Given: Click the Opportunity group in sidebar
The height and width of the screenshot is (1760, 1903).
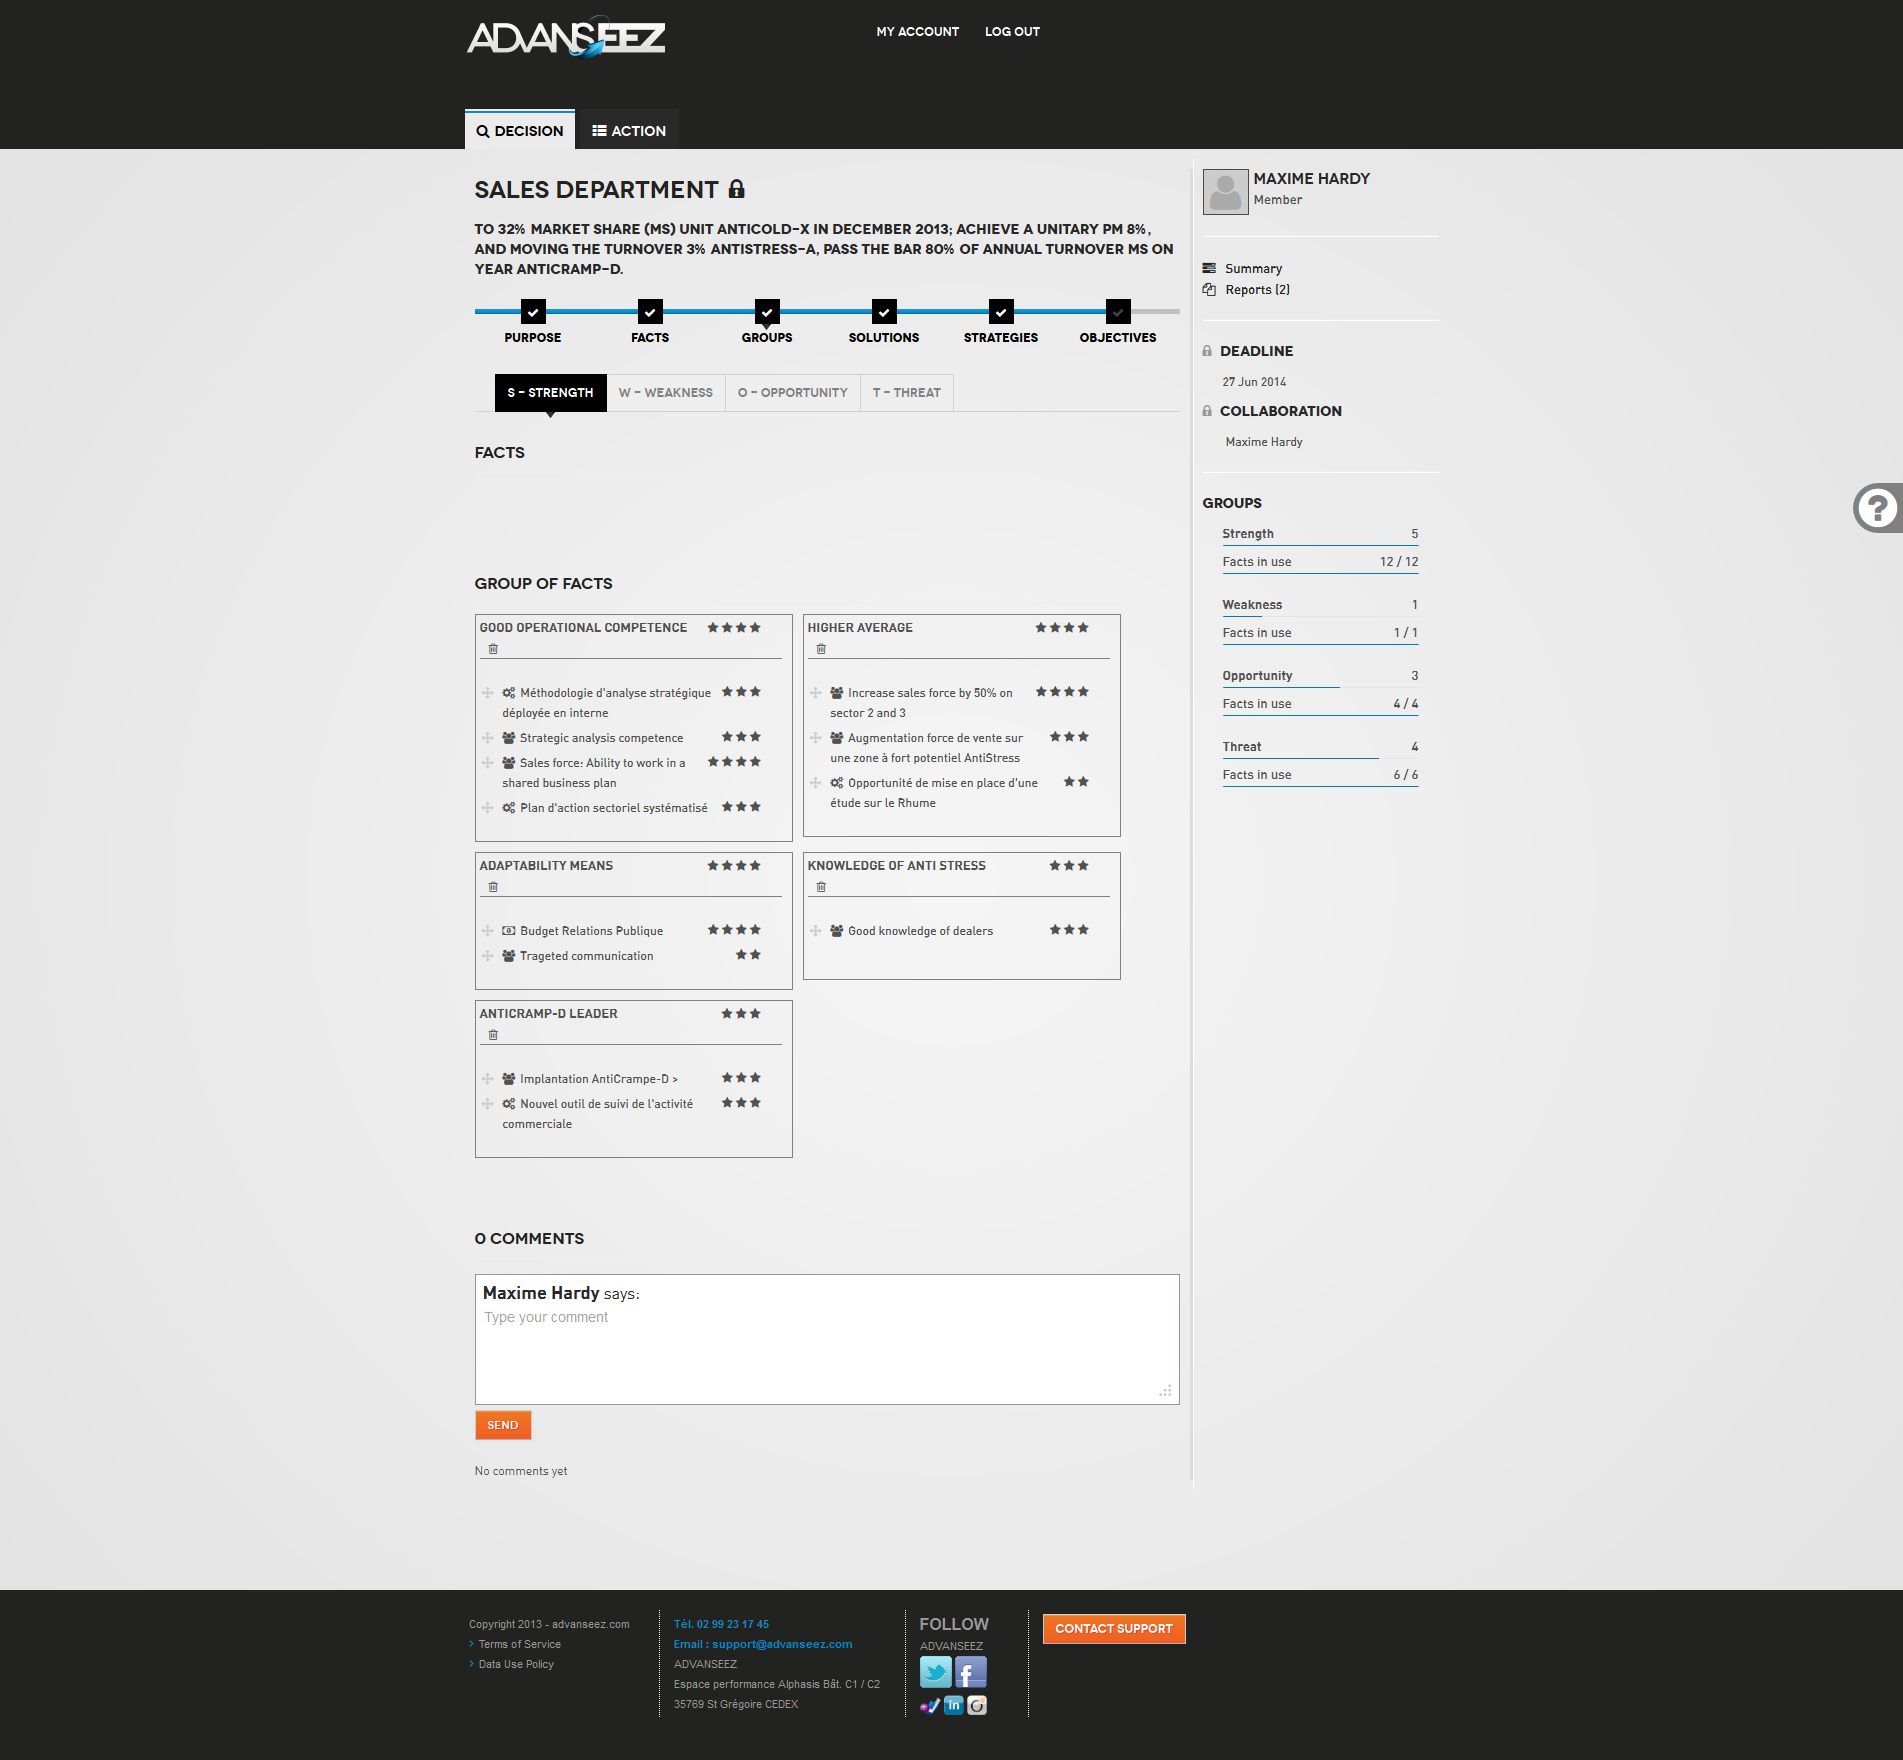Looking at the screenshot, I should pyautogui.click(x=1320, y=676).
